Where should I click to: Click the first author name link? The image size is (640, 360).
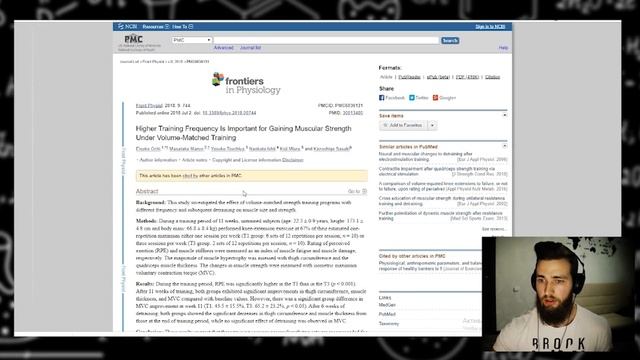click(148, 149)
